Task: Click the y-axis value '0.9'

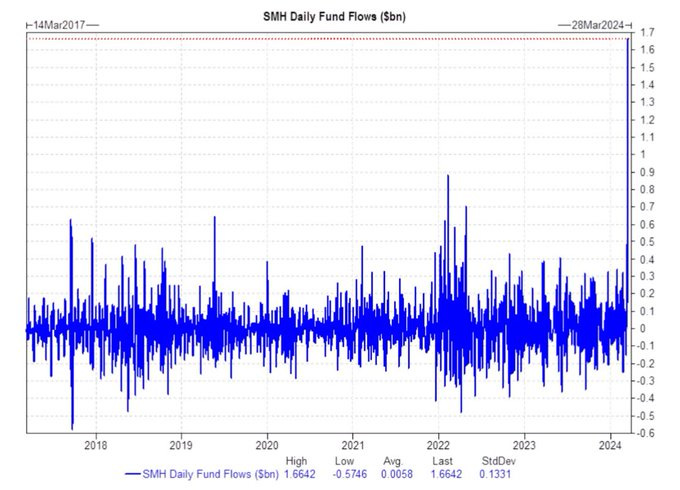Action: 647,172
